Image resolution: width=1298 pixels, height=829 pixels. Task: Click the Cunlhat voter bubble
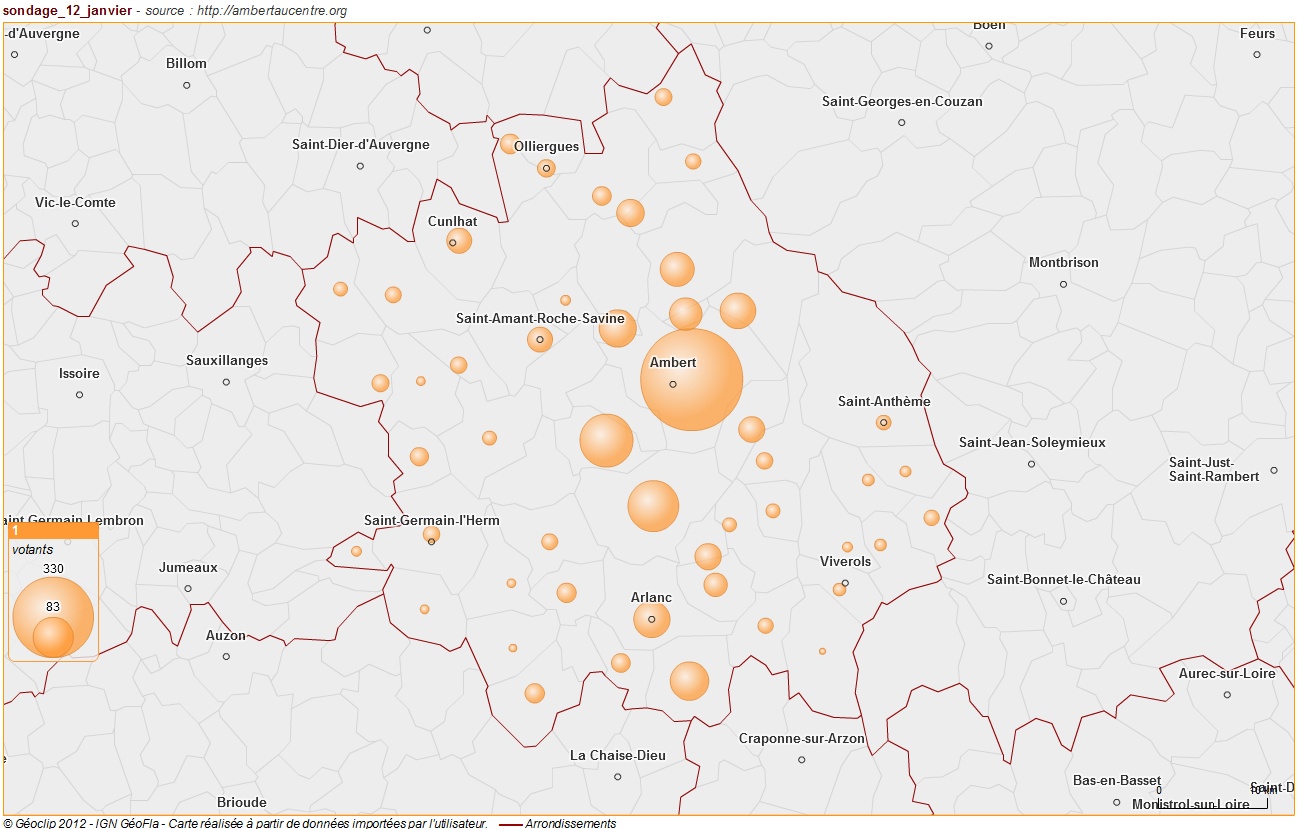[x=458, y=241]
